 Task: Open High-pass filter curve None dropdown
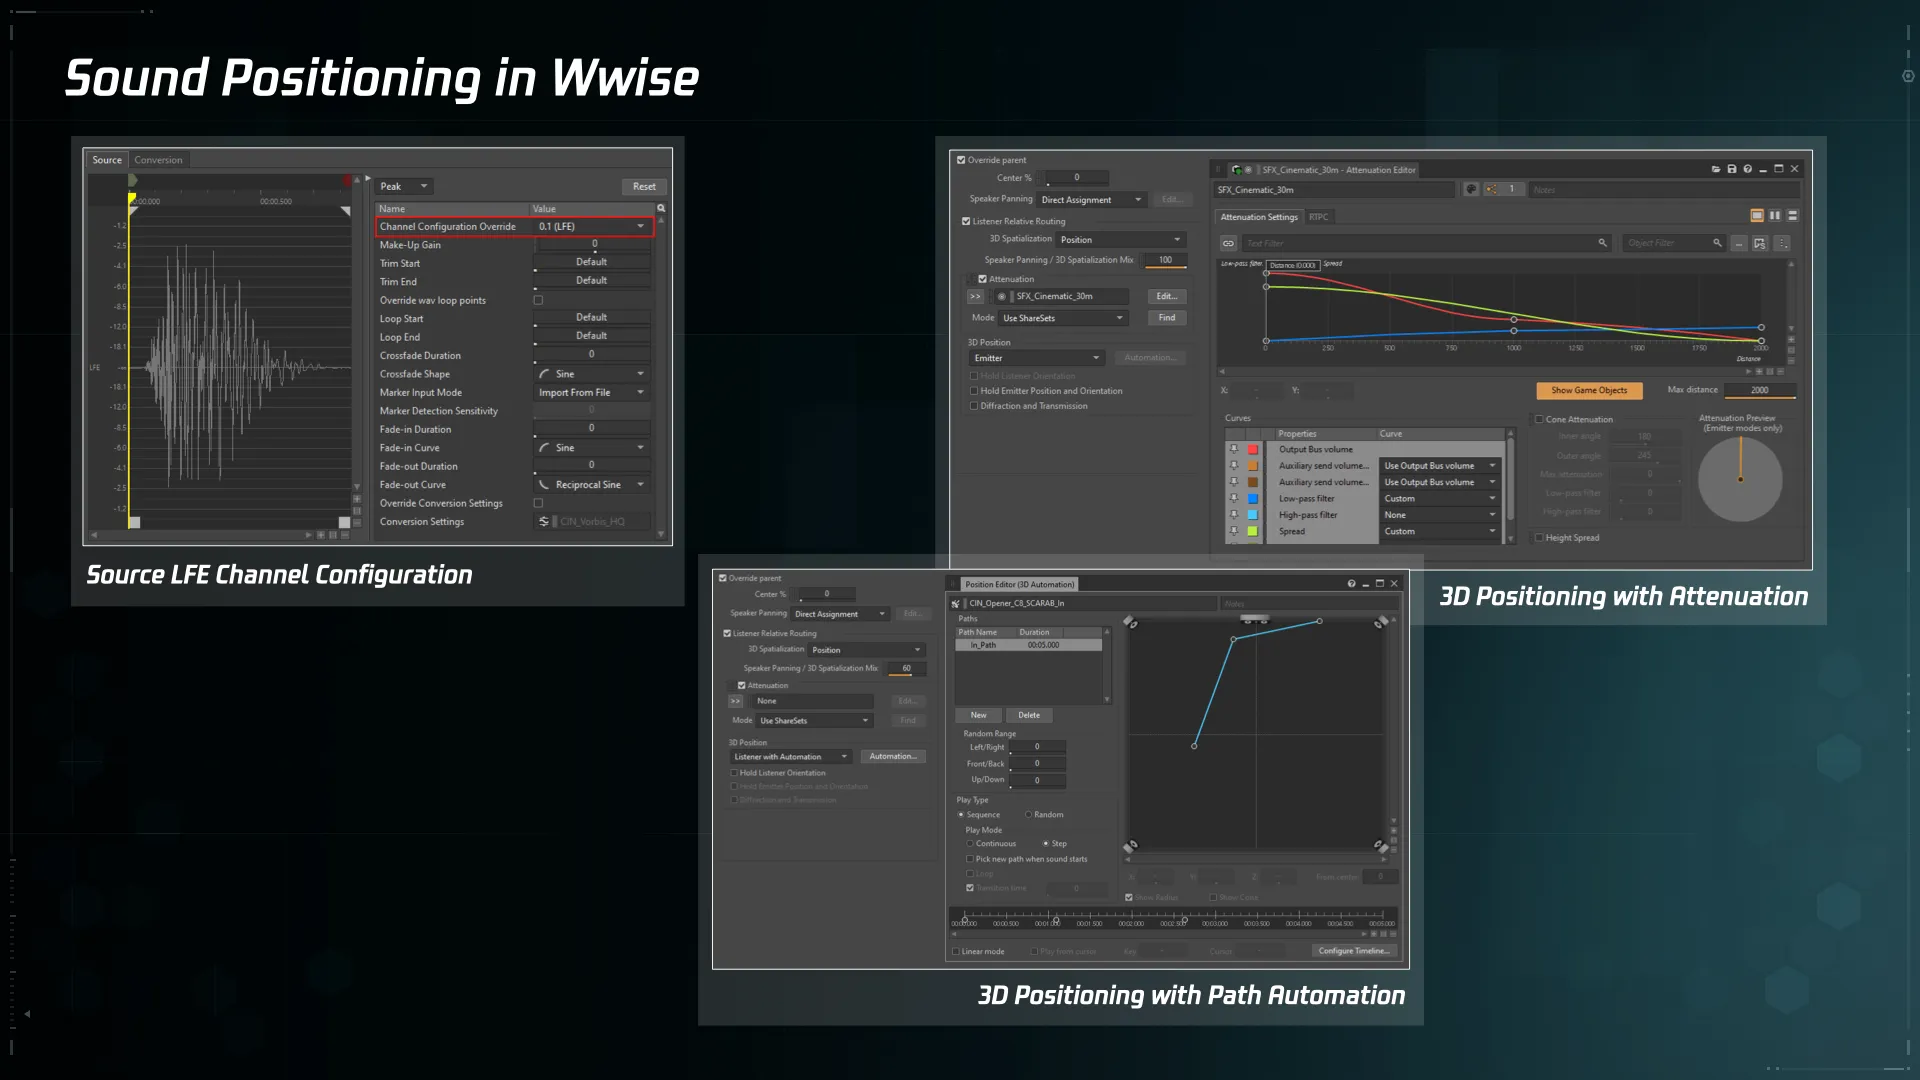coord(1440,515)
